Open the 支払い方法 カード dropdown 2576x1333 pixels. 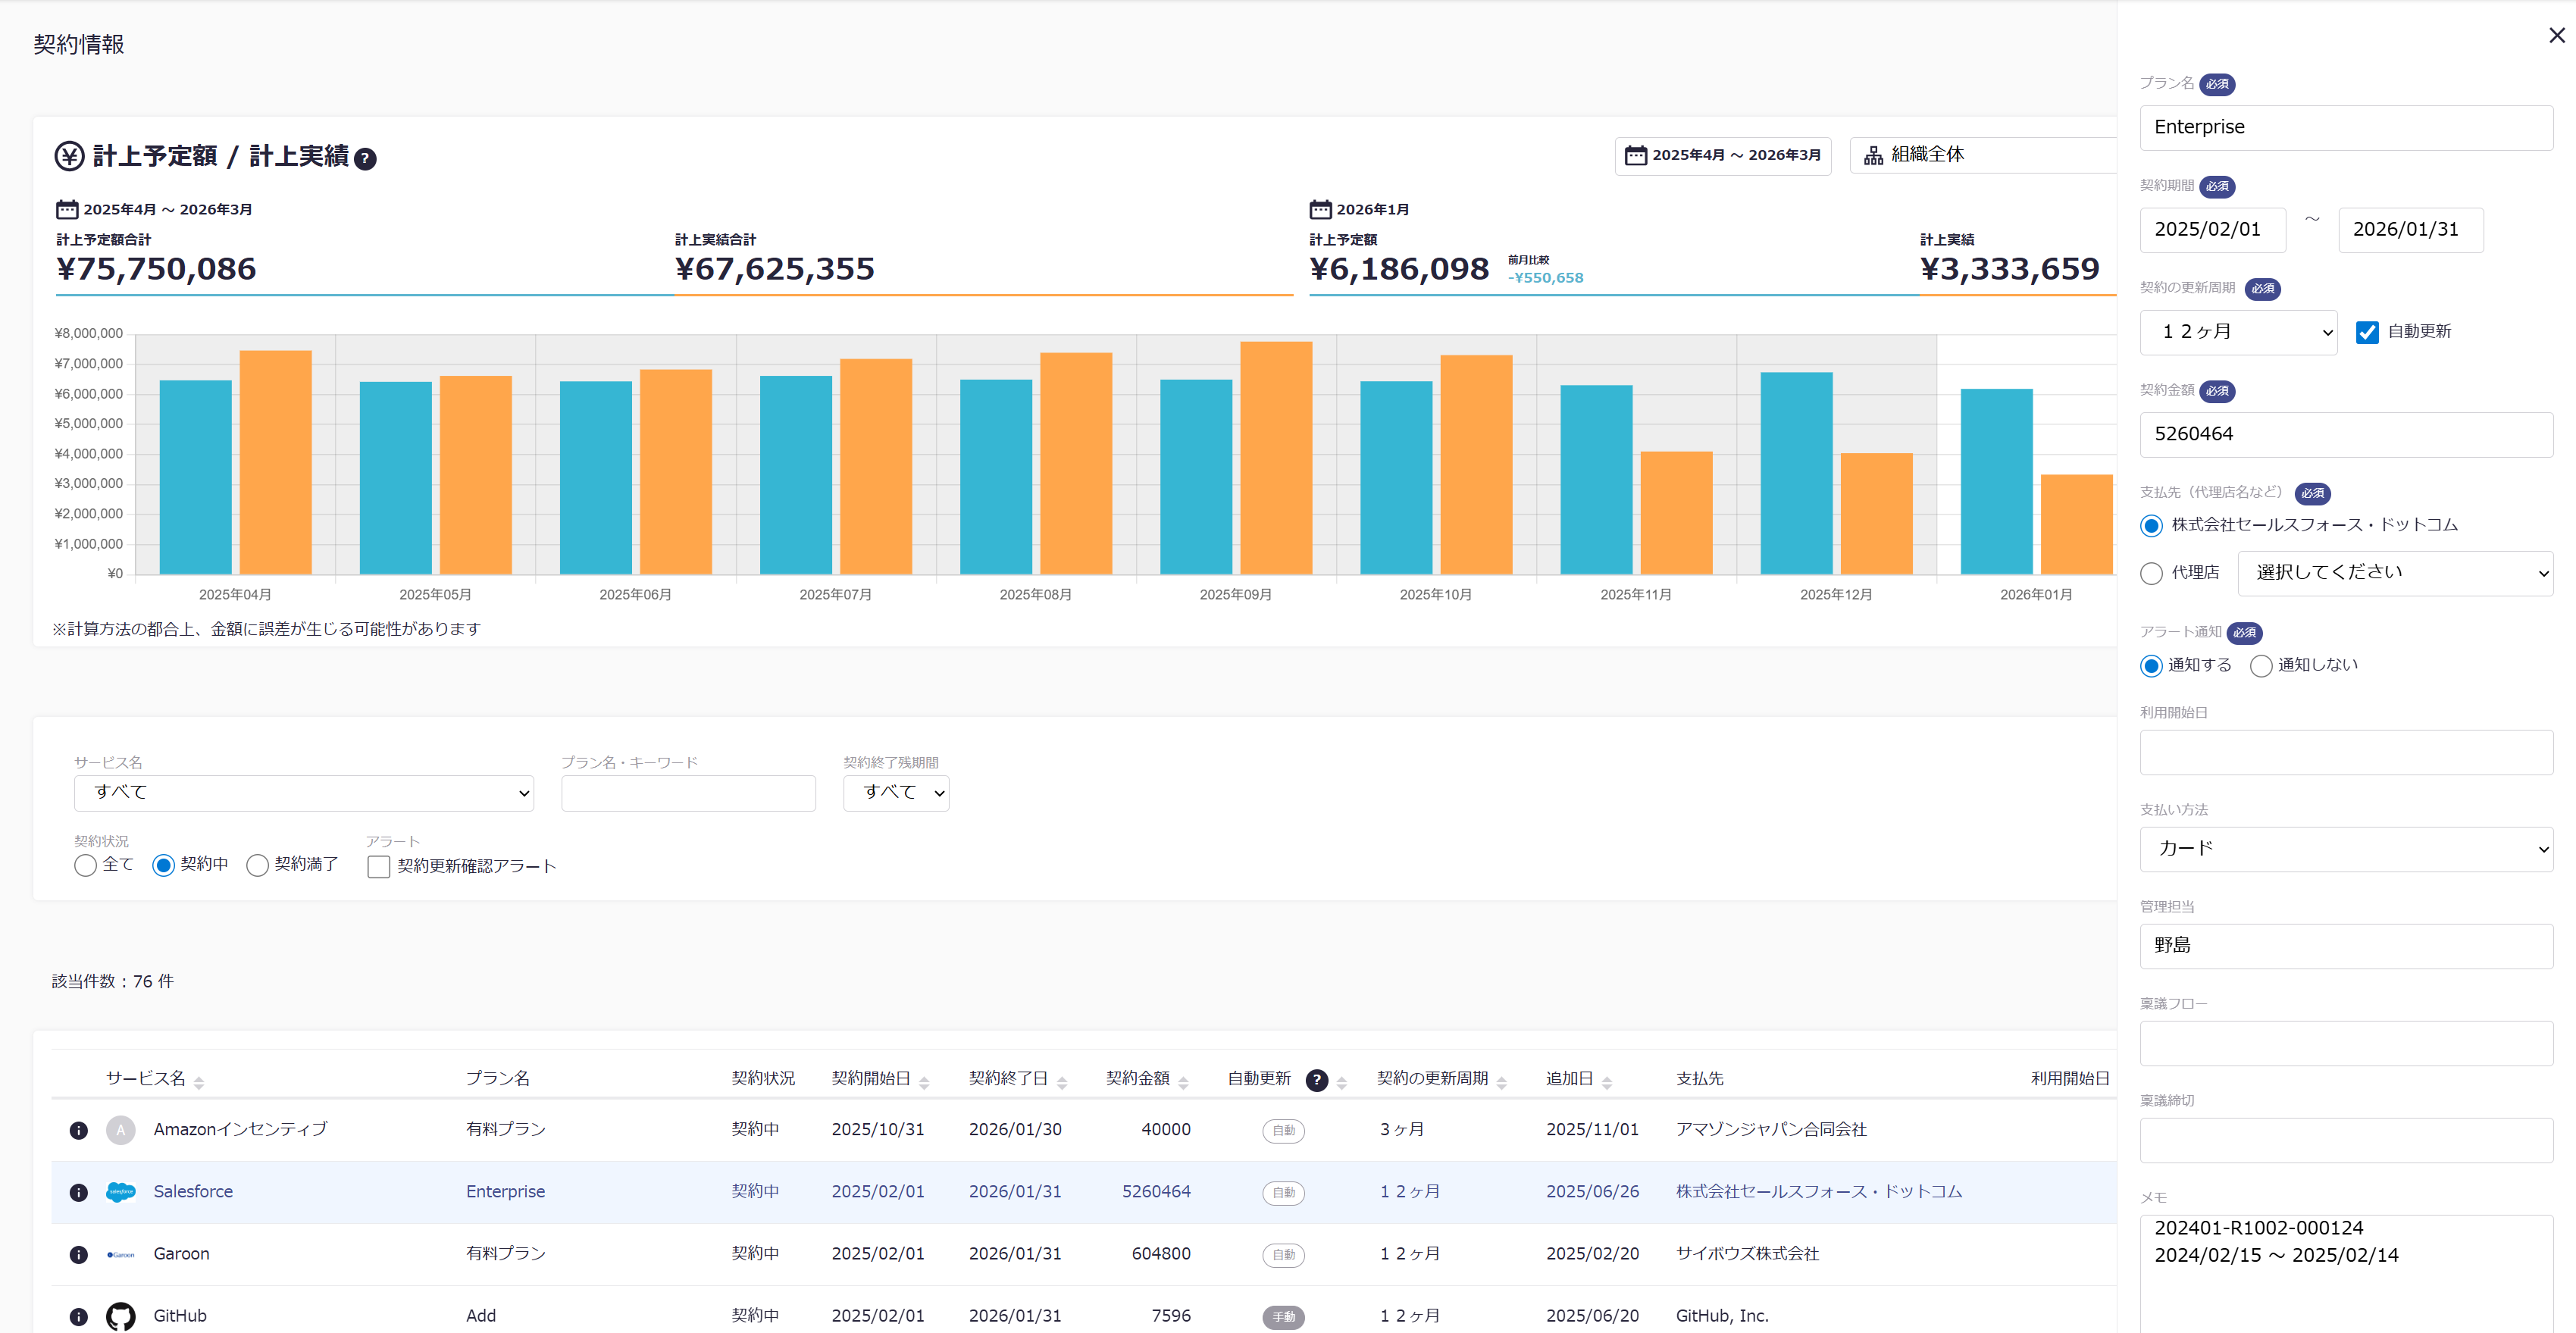[x=2345, y=849]
